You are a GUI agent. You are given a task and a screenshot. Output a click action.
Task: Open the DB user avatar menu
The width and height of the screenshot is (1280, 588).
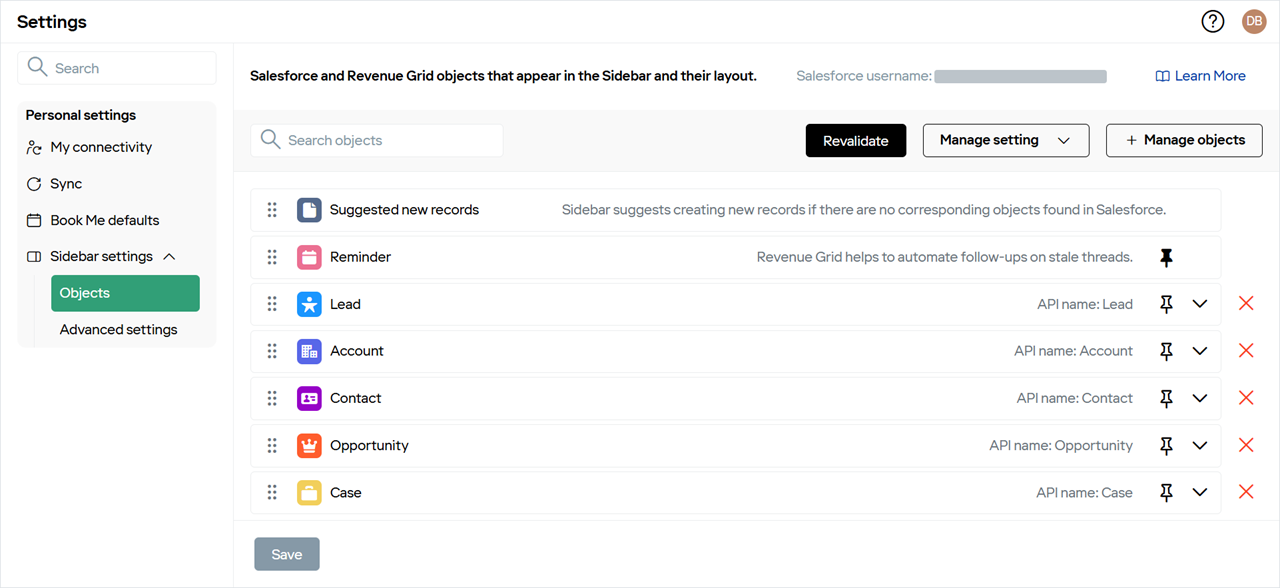[x=1254, y=21]
